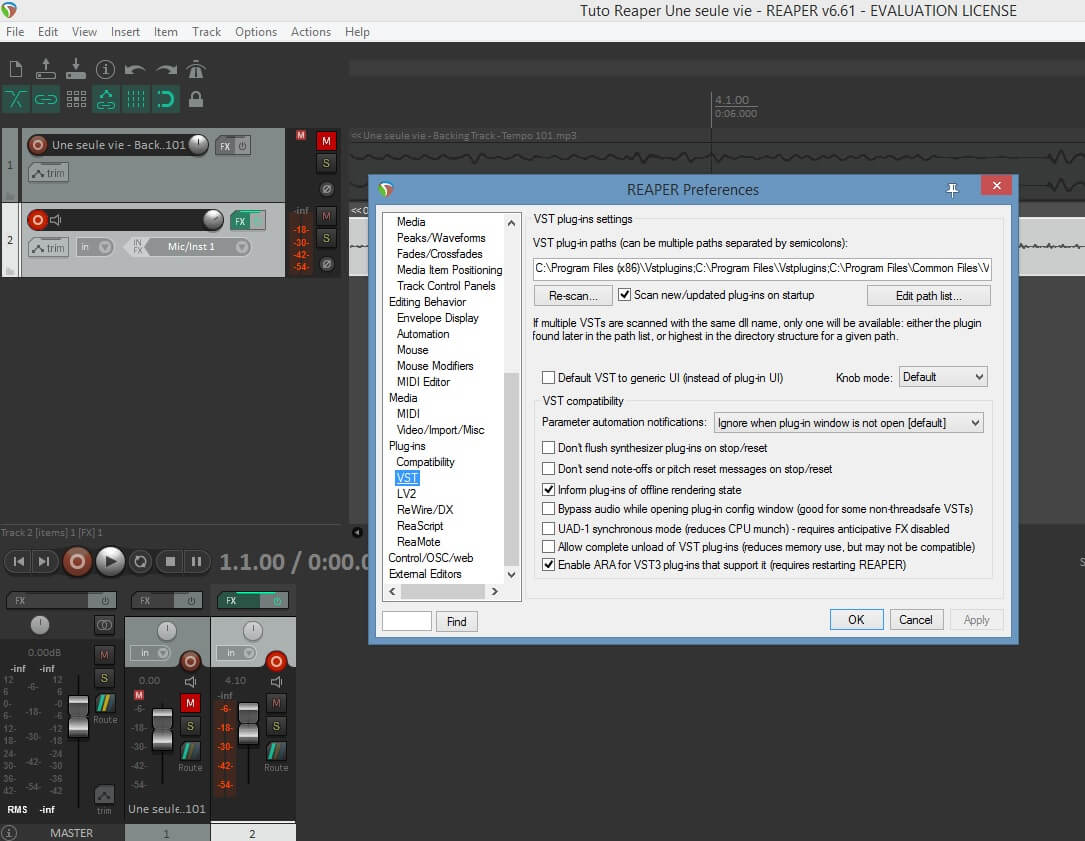Click the New Project toolbar icon
Screen dimensions: 1085x841
[15, 69]
